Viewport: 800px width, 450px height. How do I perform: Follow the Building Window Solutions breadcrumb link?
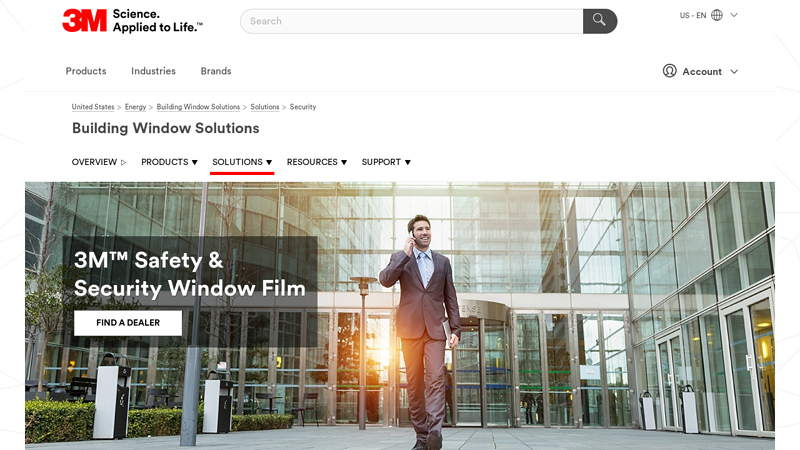(x=198, y=107)
